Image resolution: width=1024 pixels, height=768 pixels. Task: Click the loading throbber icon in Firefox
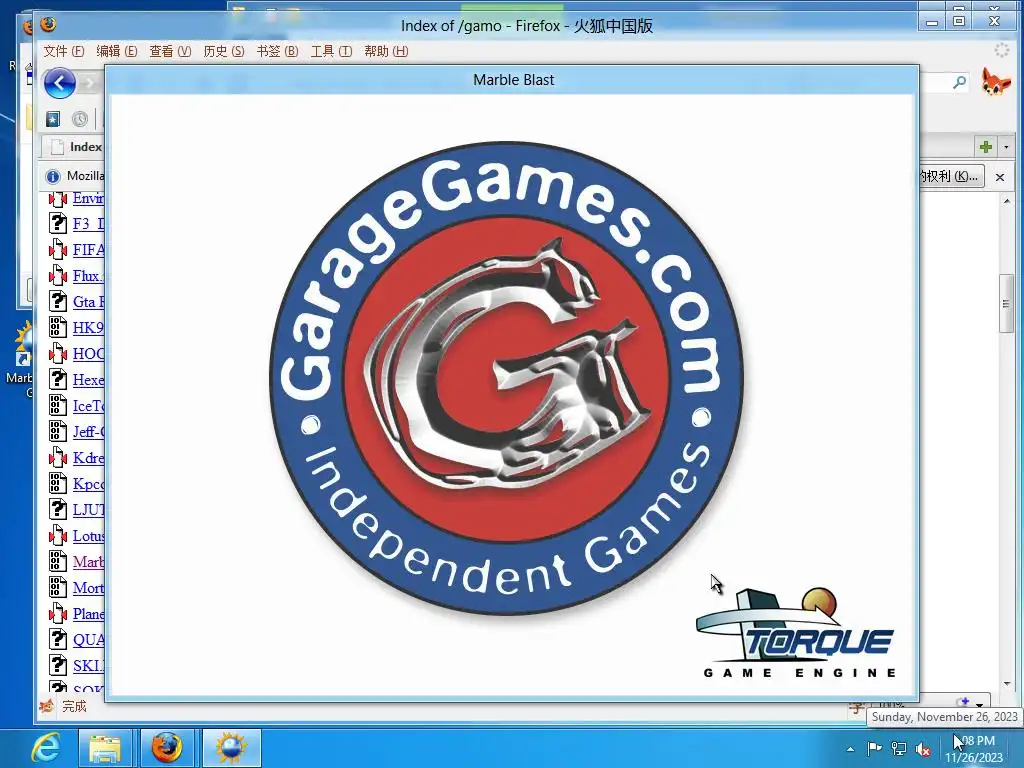pos(1001,50)
